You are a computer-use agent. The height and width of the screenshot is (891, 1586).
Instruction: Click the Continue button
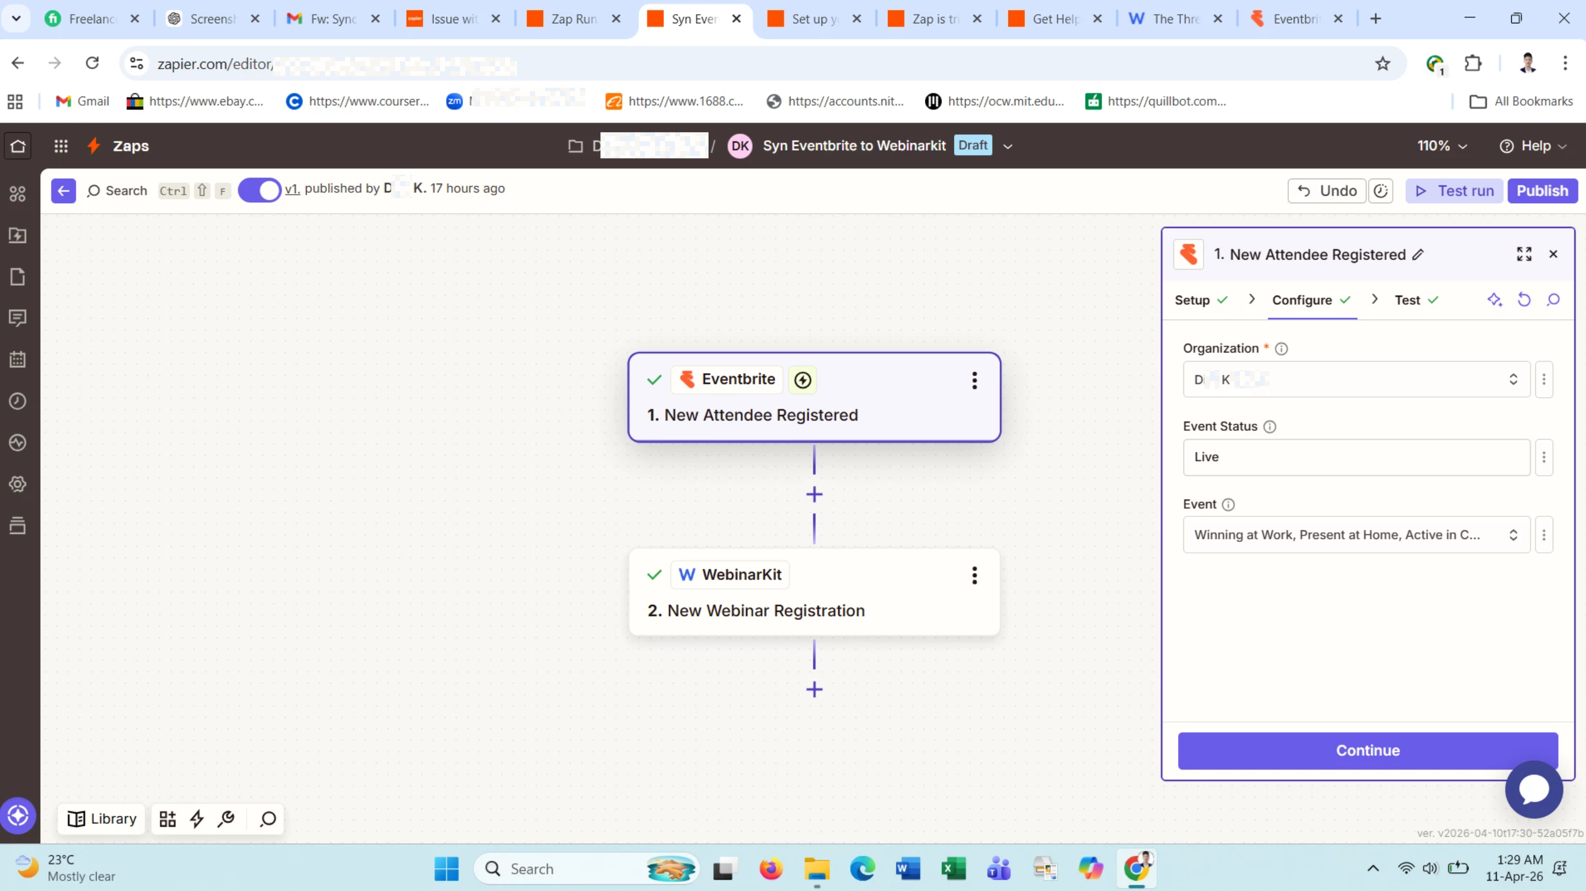coord(1367,751)
